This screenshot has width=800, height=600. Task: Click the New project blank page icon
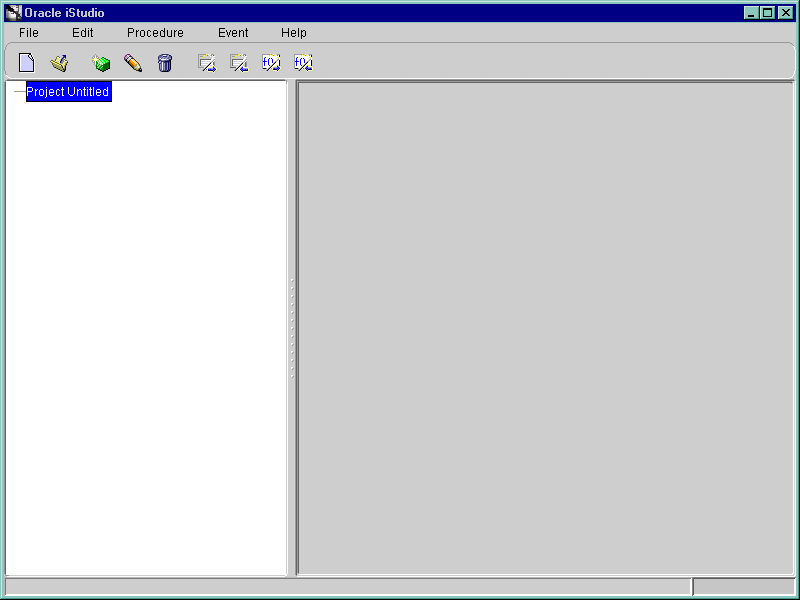27,63
